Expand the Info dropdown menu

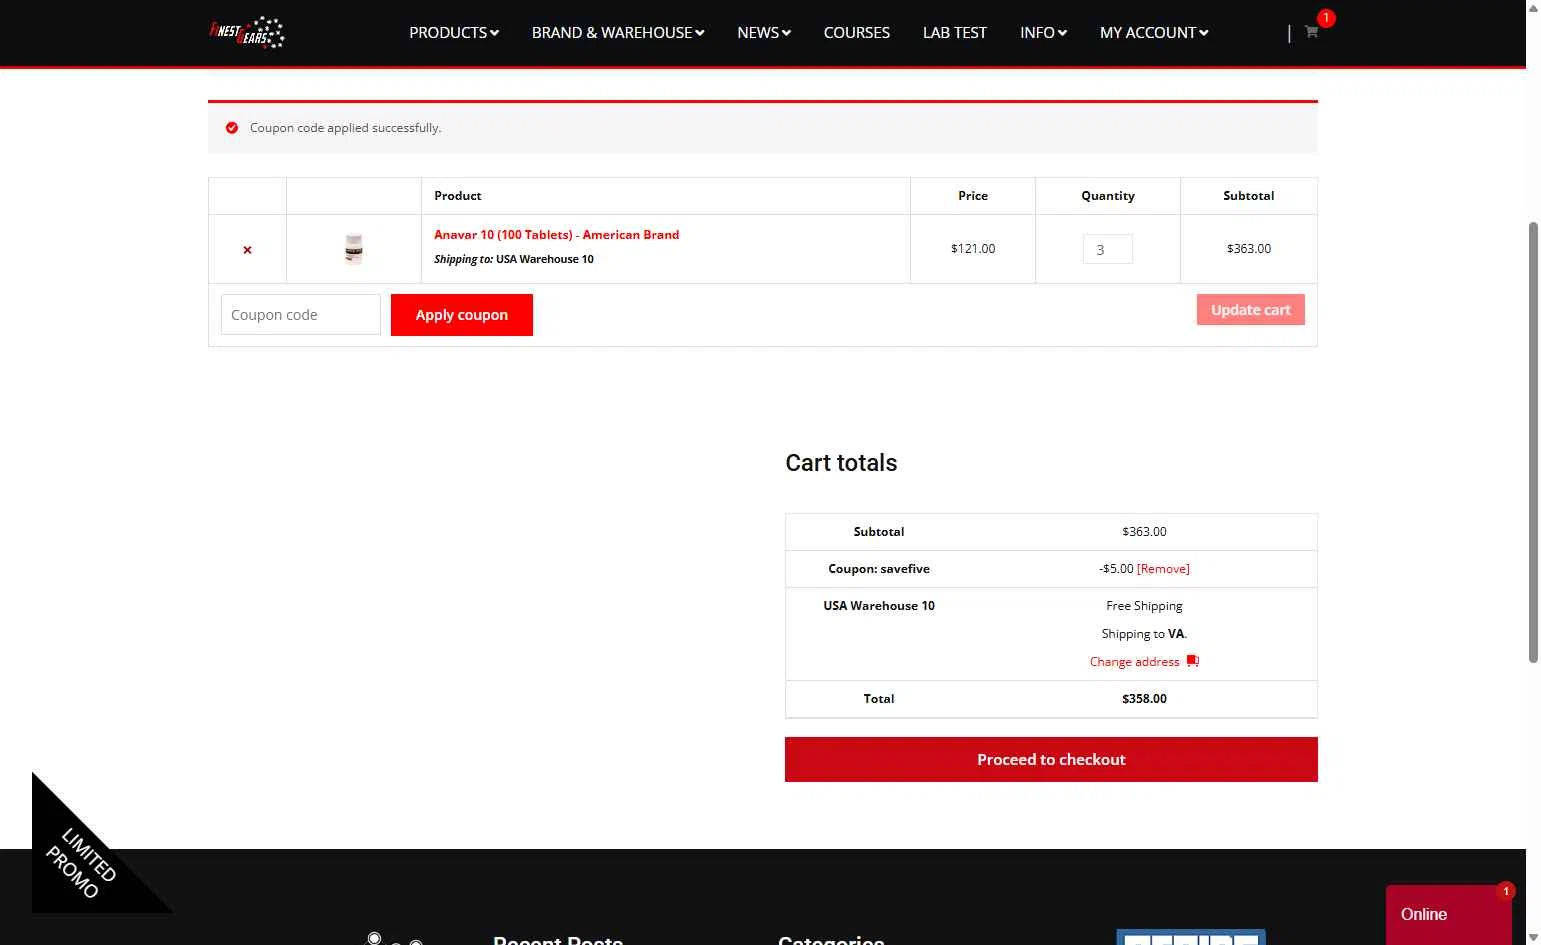pyautogui.click(x=1043, y=32)
